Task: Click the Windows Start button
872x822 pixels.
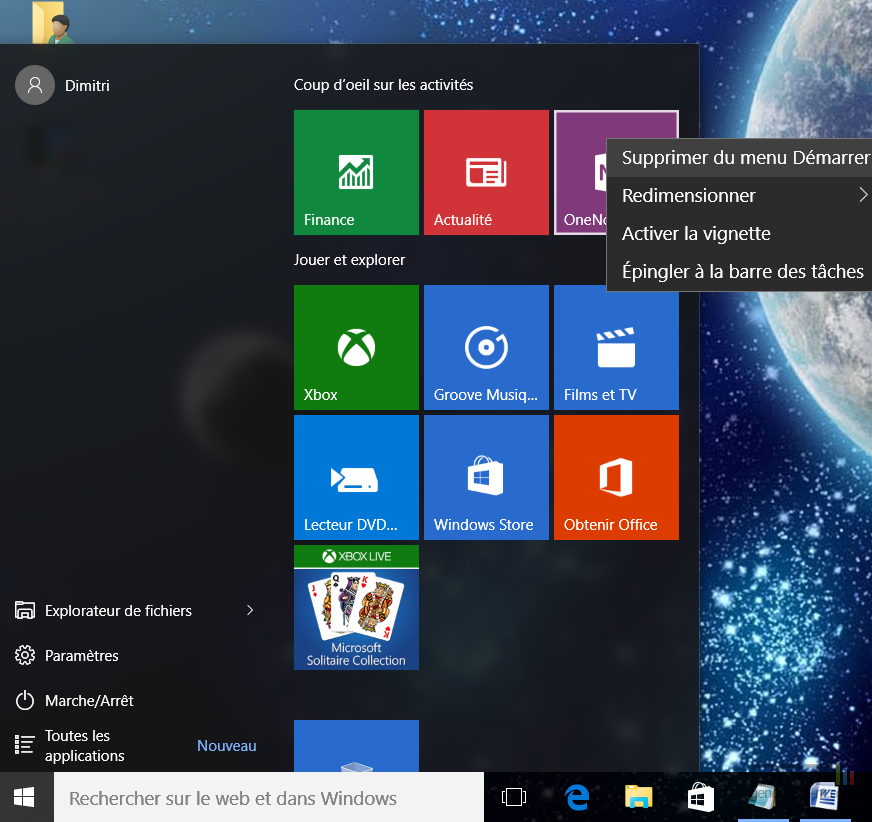Action: coord(24,797)
